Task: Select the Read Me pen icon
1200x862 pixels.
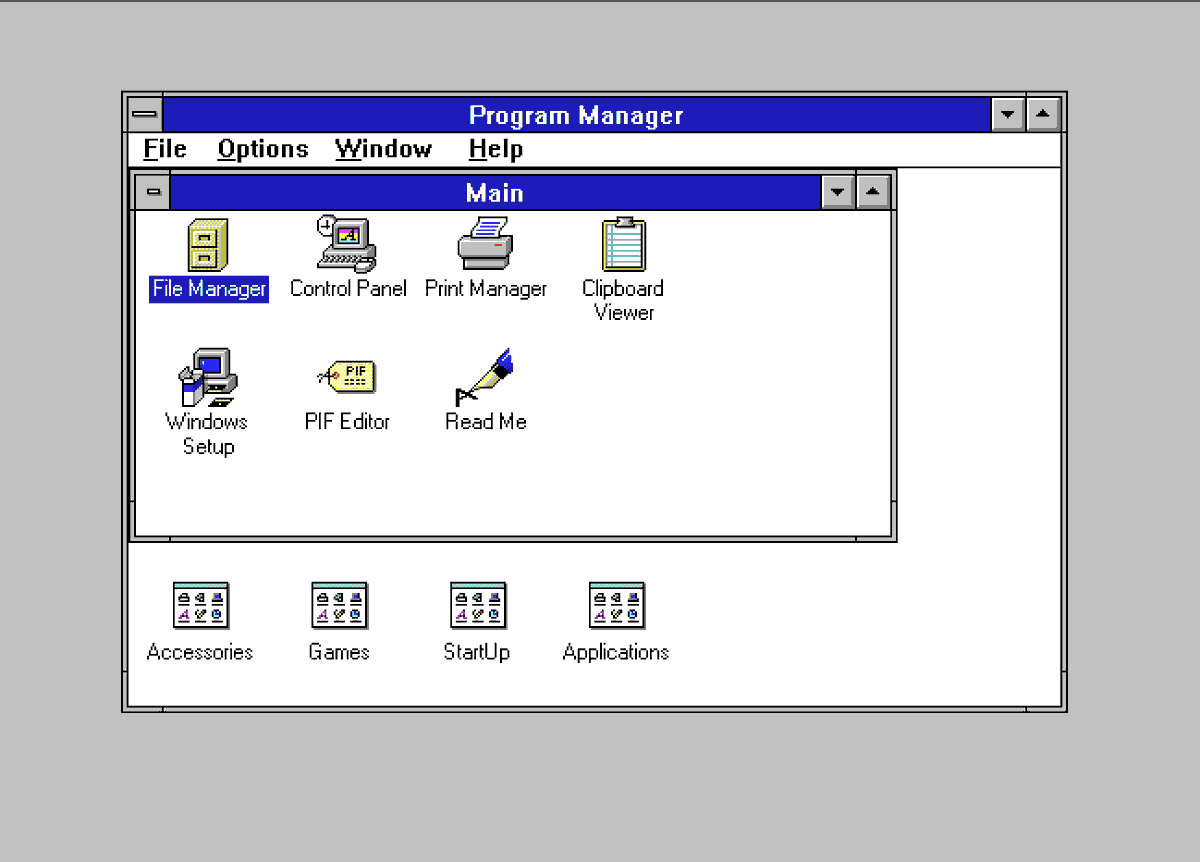Action: pos(485,377)
